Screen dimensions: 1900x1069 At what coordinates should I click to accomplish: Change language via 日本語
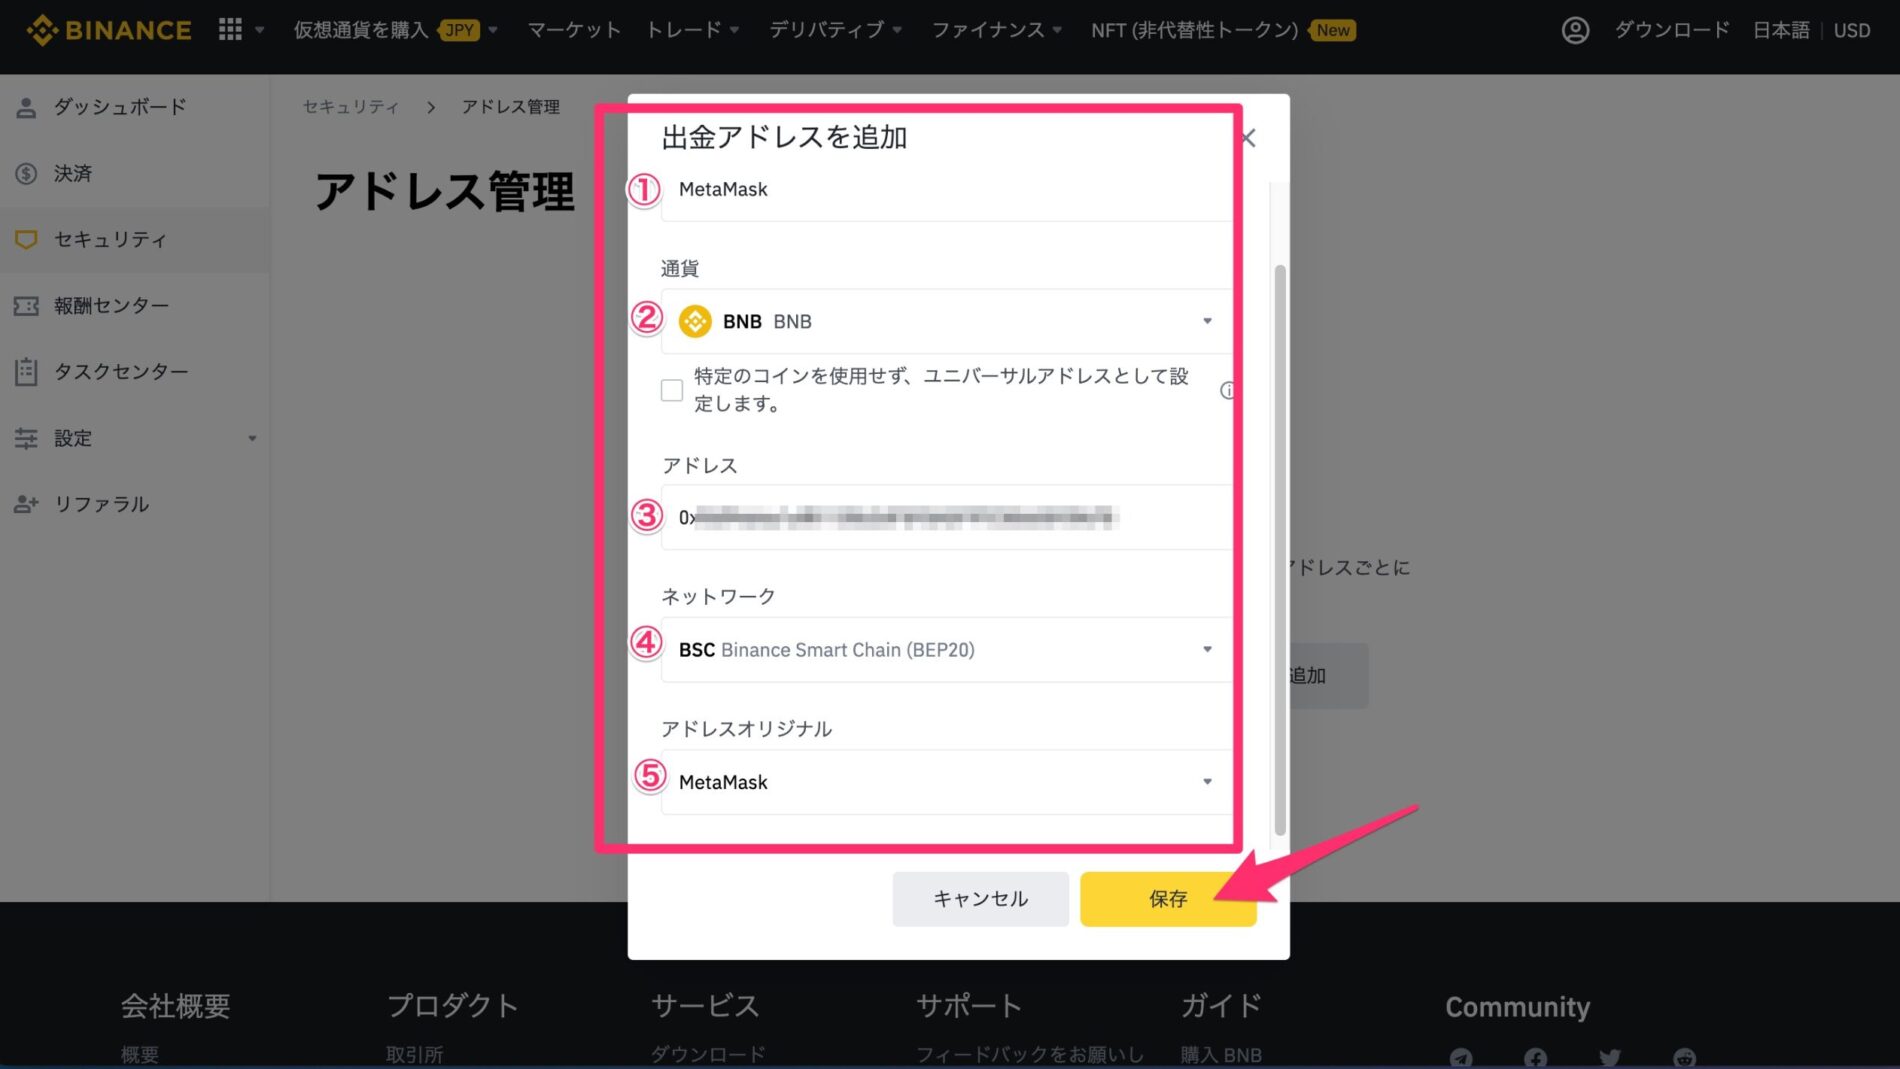(1781, 30)
